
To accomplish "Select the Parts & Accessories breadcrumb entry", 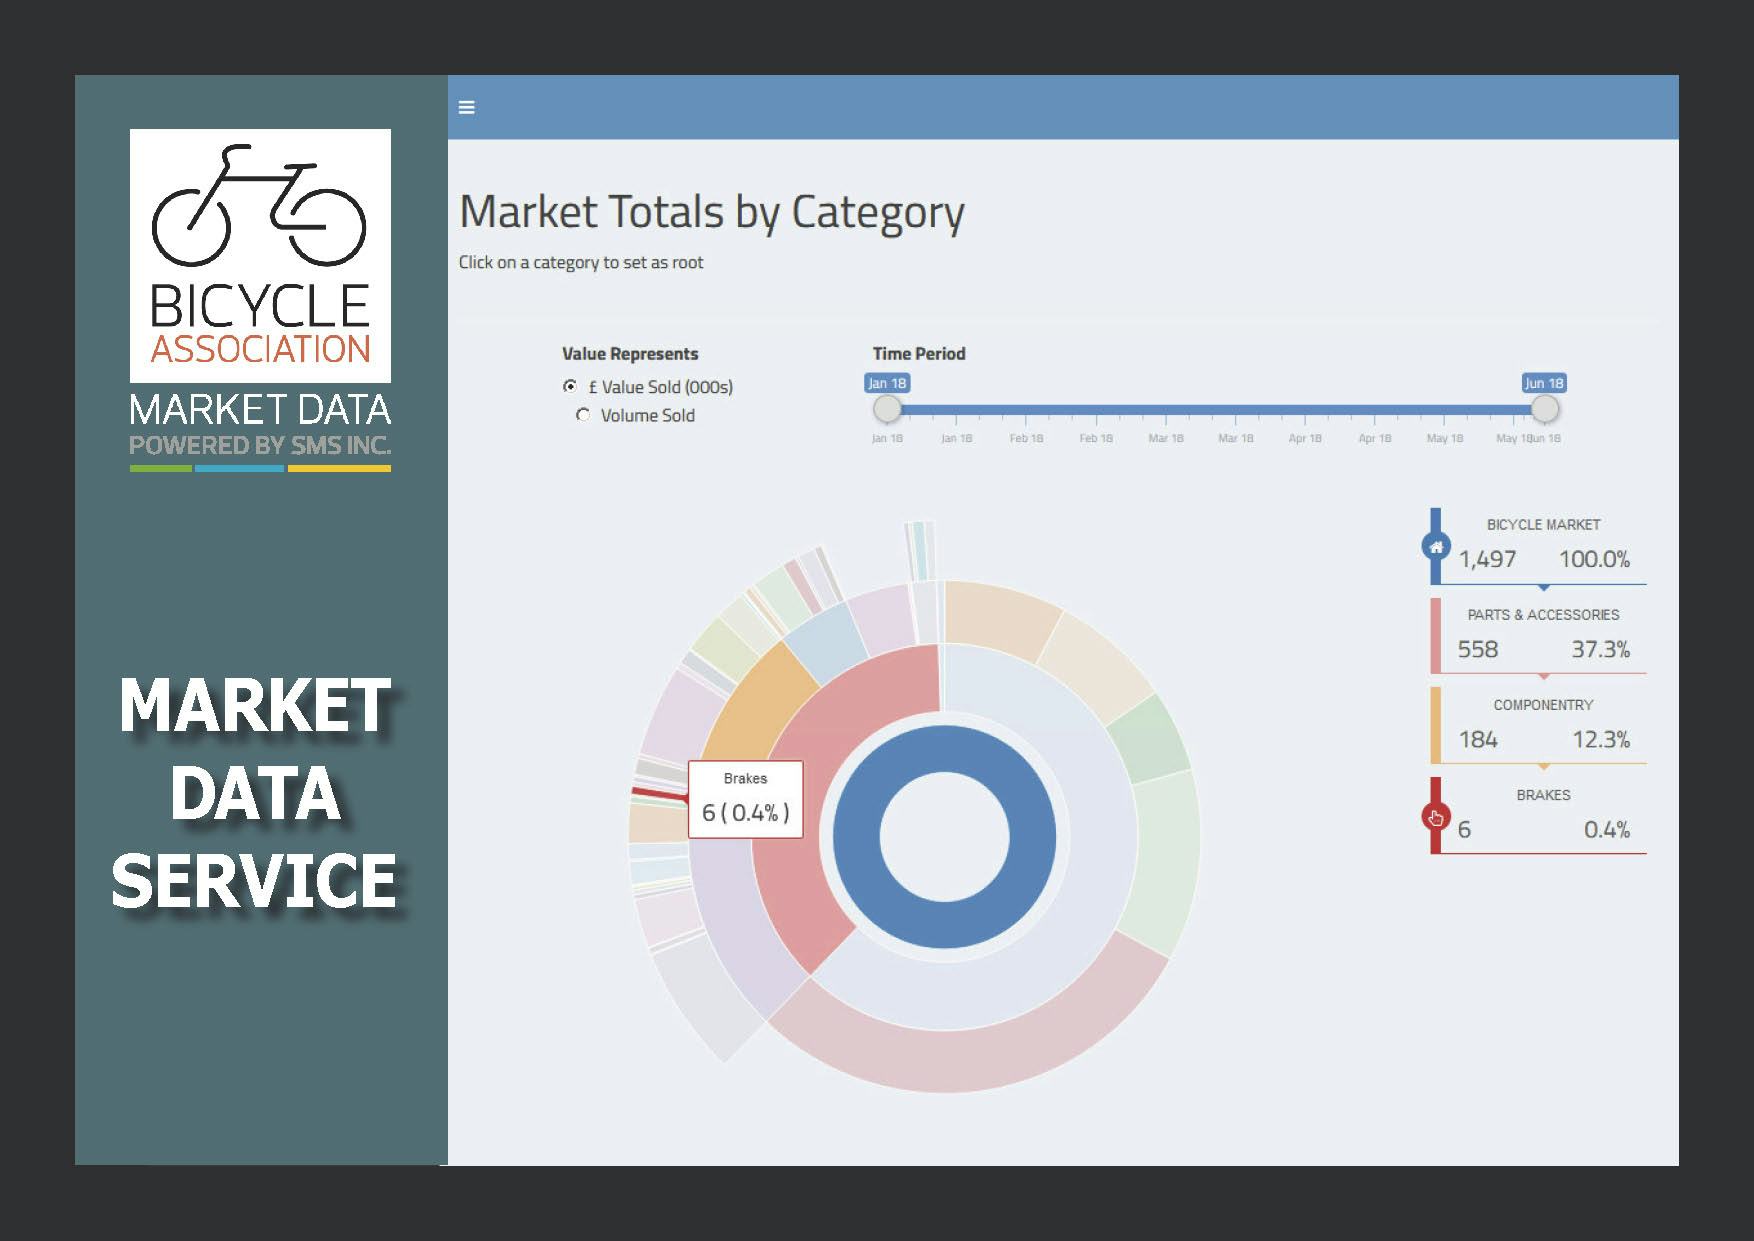I will tap(1543, 636).
